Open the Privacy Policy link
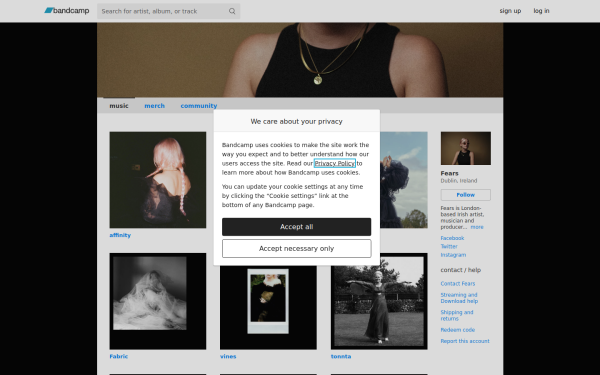 point(335,163)
